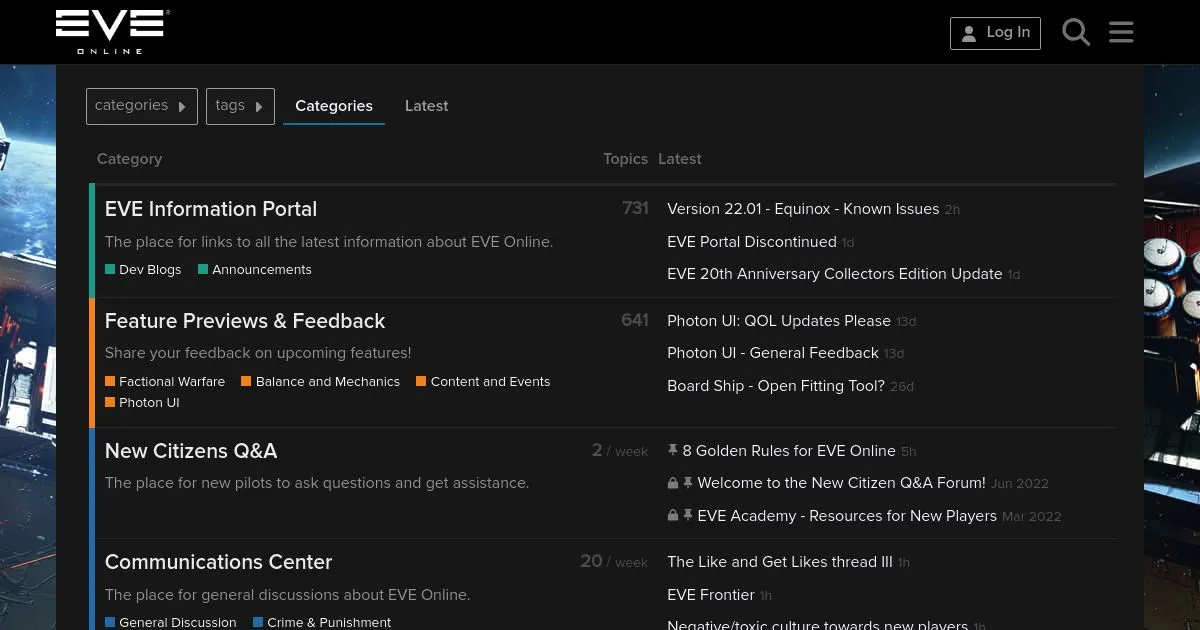The image size is (1200, 630).
Task: Click the Log In button
Action: click(995, 33)
